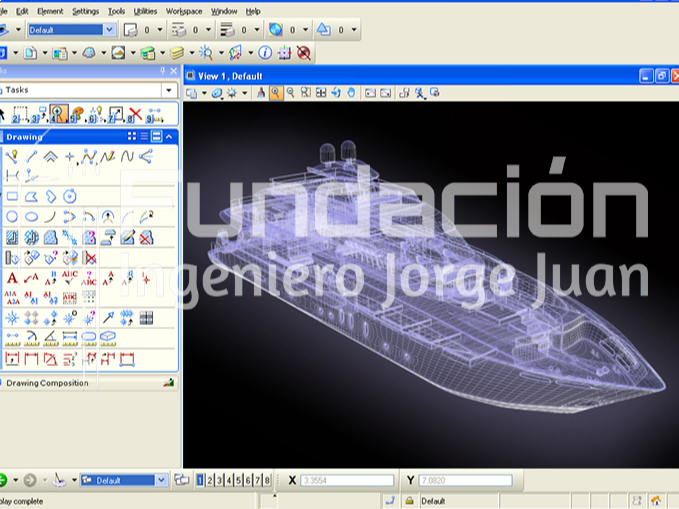
Task: Switch Drawing panel to list layout mode
Action: tap(144, 137)
